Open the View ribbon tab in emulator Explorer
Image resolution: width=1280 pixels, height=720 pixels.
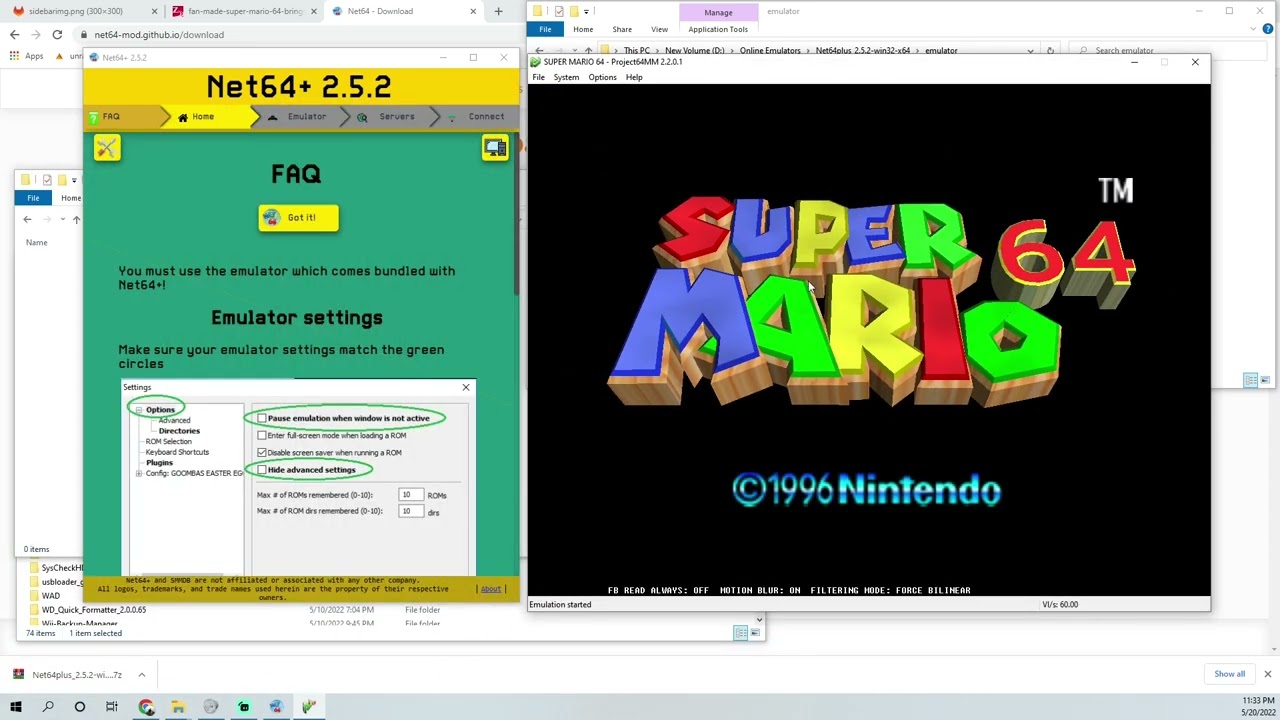click(x=659, y=29)
